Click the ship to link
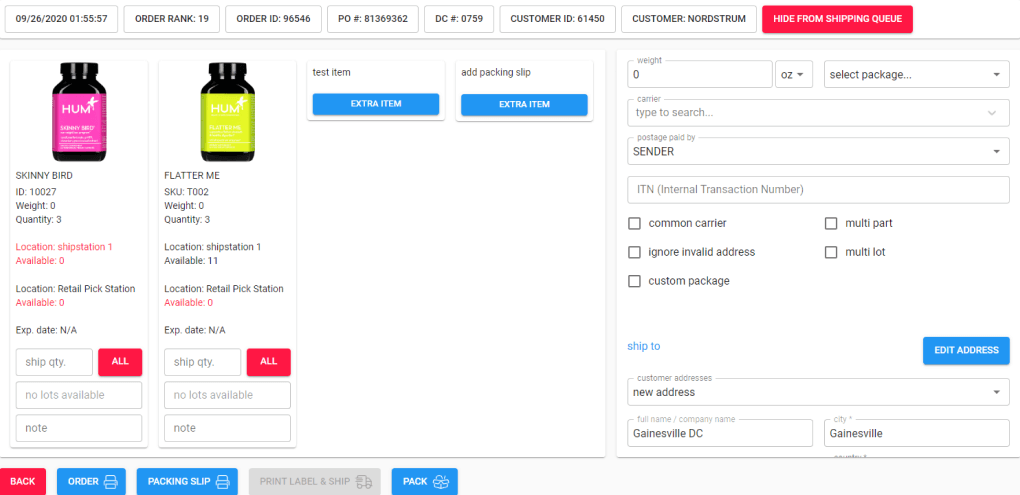This screenshot has width=1020, height=495. coord(644,346)
